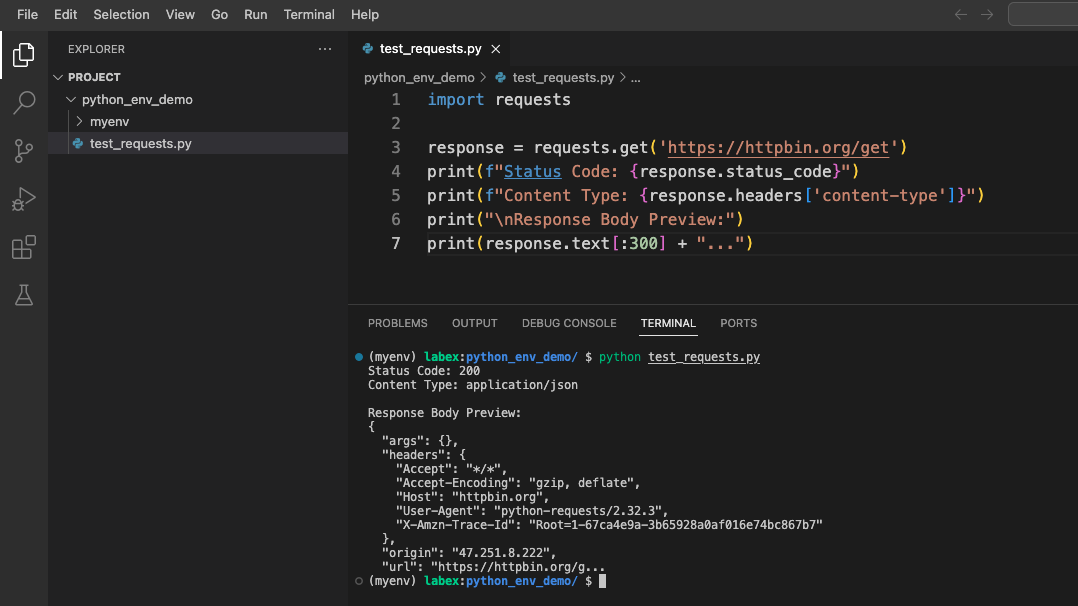This screenshot has height=606, width=1078.
Task: Click 'import' keyword on line 1
Action: tap(456, 100)
